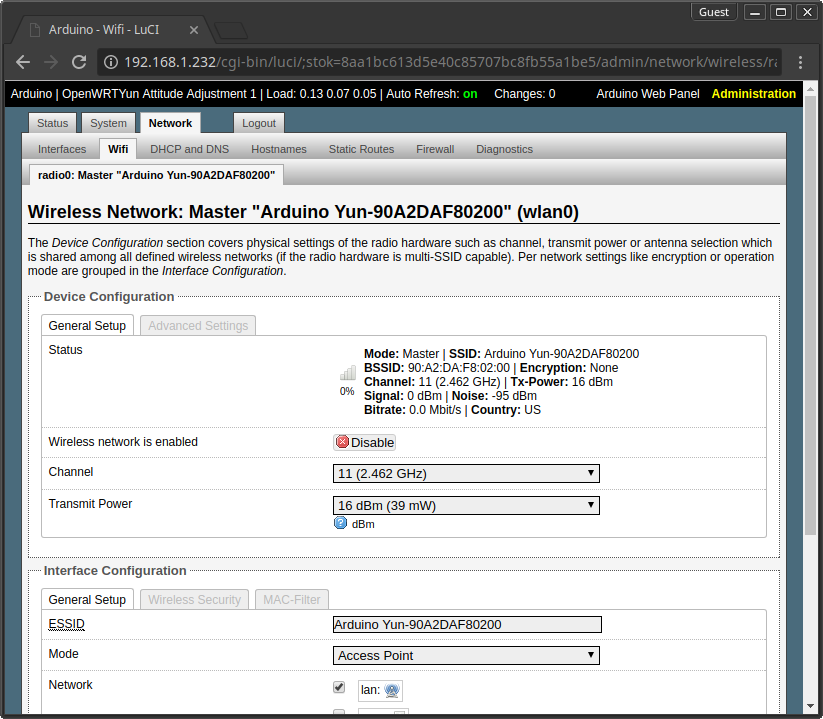This screenshot has height=719, width=823.
Task: Click the site info icon in address bar
Action: (112, 62)
